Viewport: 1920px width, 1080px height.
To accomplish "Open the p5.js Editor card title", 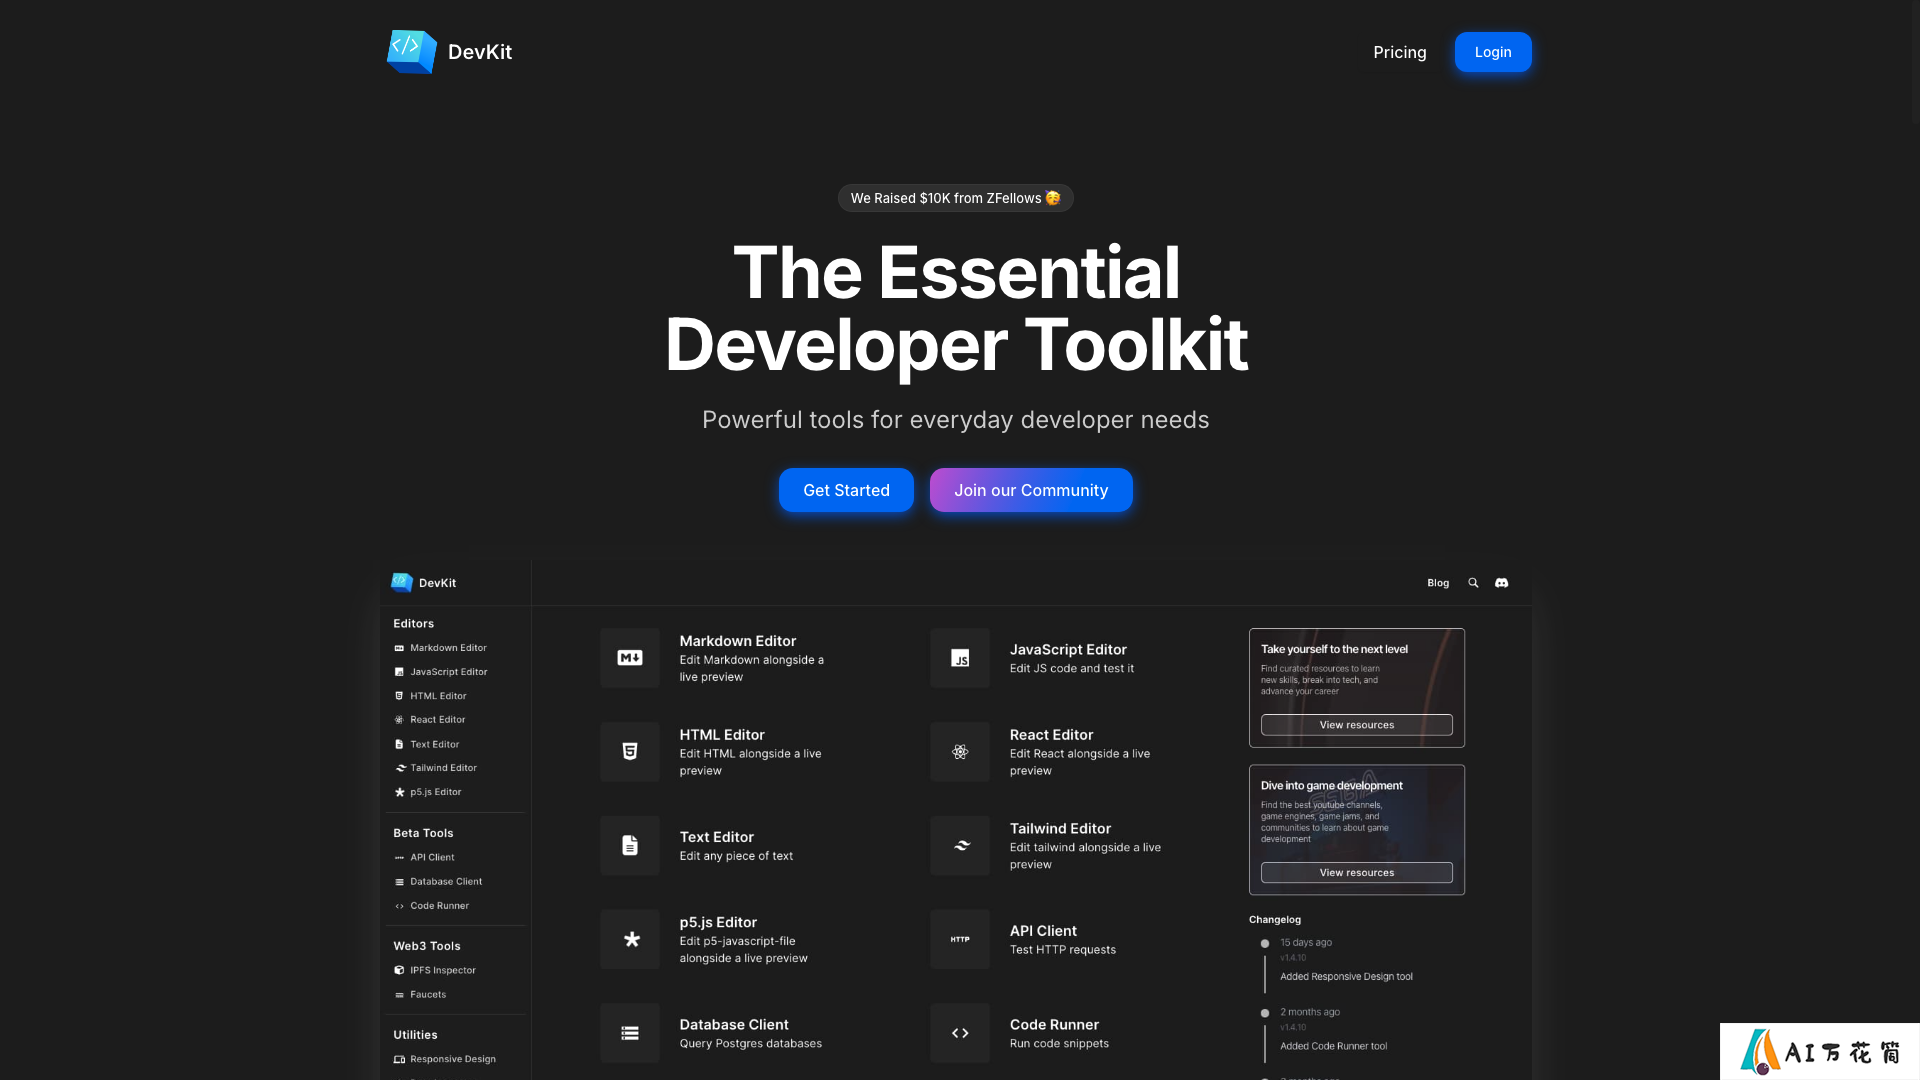I will (718, 923).
